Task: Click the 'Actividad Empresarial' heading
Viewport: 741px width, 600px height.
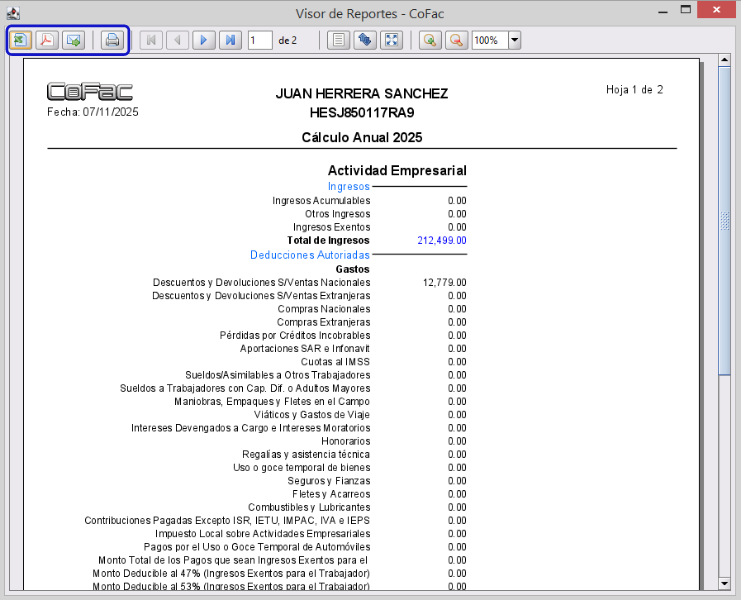Action: tap(397, 171)
